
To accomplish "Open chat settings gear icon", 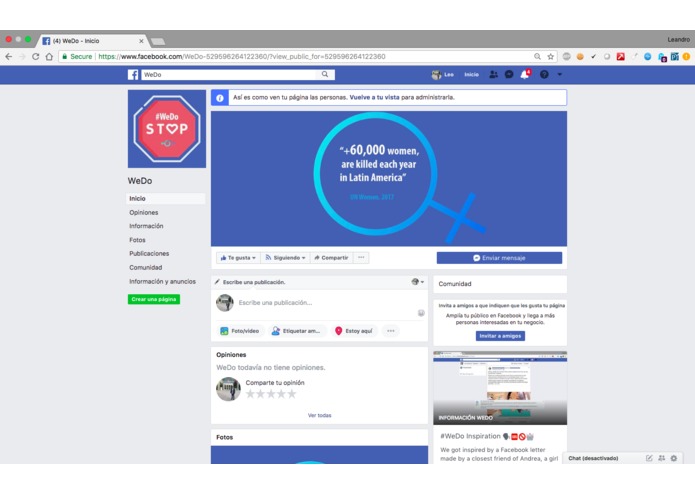I will (674, 459).
